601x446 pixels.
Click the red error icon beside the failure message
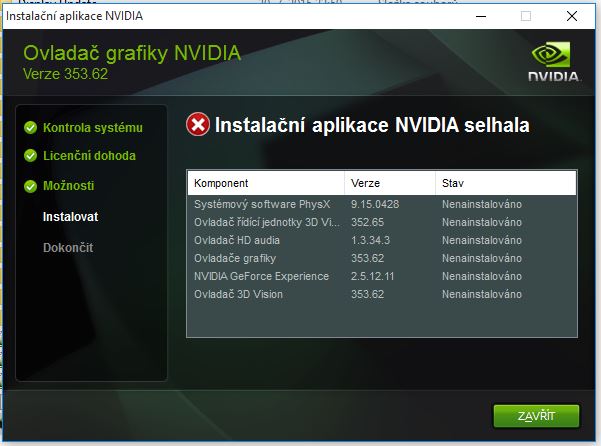(198, 125)
